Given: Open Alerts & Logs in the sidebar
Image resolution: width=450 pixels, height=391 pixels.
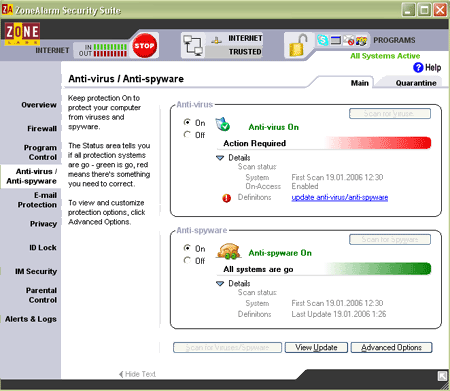Looking at the screenshot, I should (x=31, y=319).
